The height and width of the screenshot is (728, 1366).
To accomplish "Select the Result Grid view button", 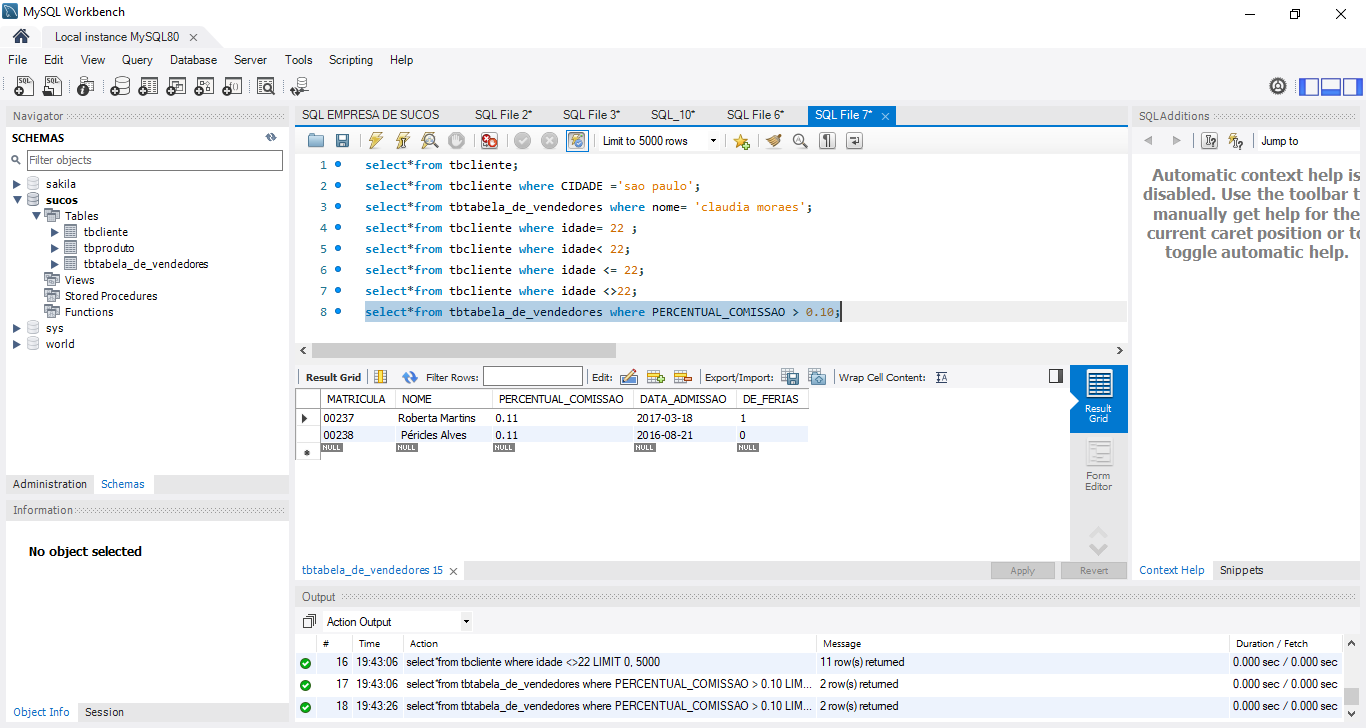I will pos(1098,398).
